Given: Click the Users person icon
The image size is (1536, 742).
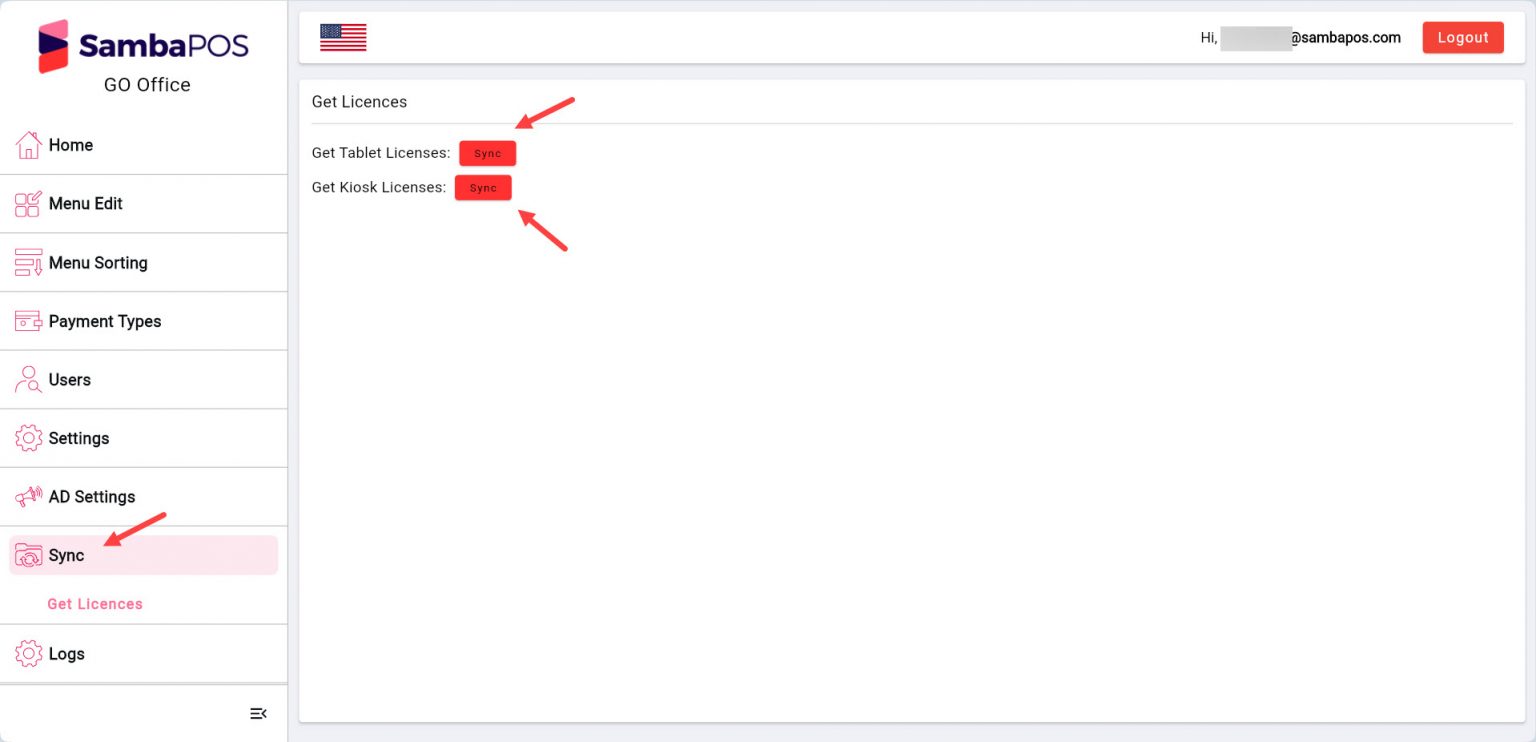Looking at the screenshot, I should pyautogui.click(x=28, y=380).
